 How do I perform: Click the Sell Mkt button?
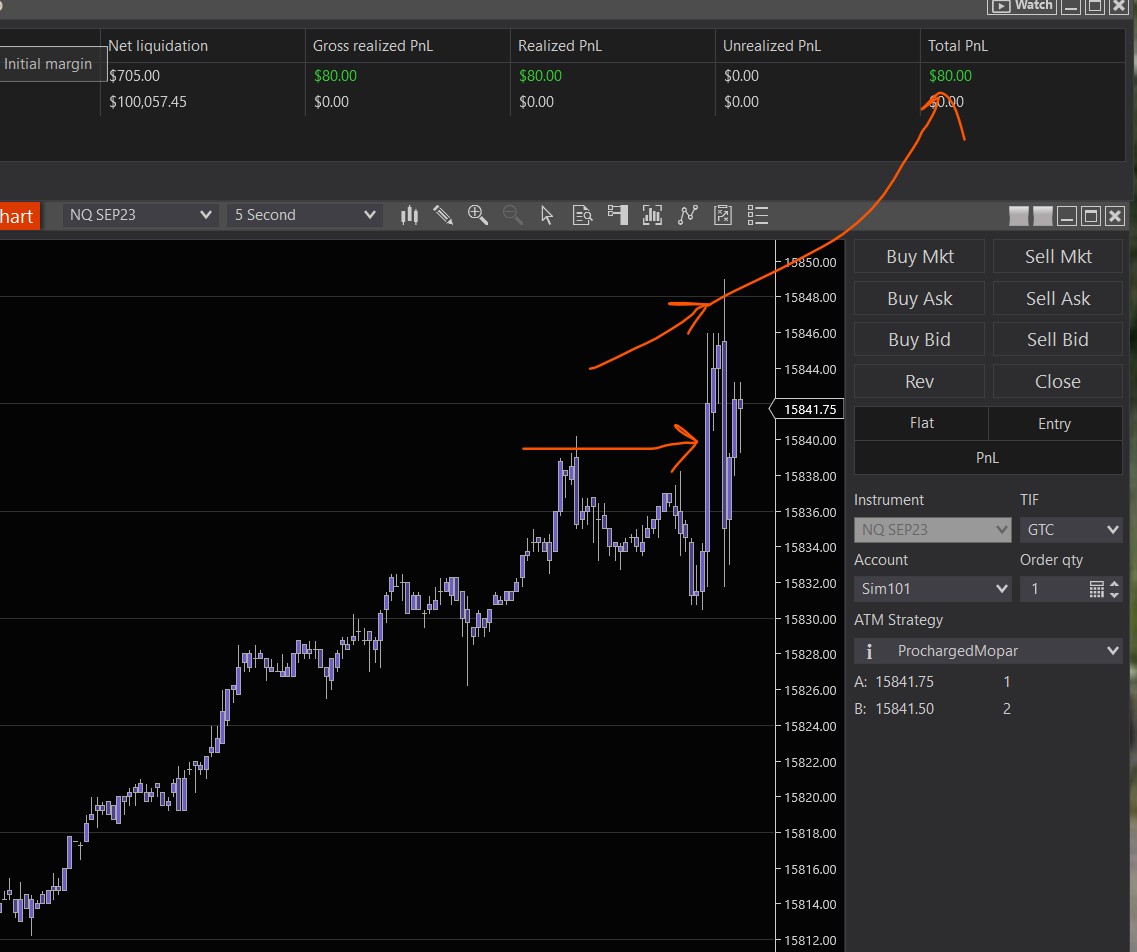[x=1058, y=257]
